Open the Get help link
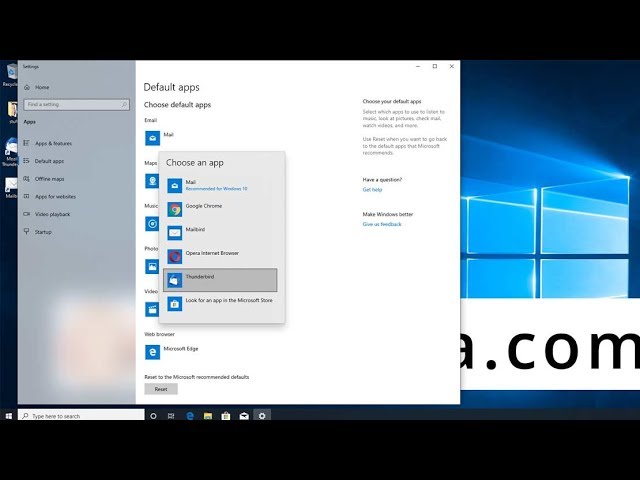The height and width of the screenshot is (480, 640). 372,189
